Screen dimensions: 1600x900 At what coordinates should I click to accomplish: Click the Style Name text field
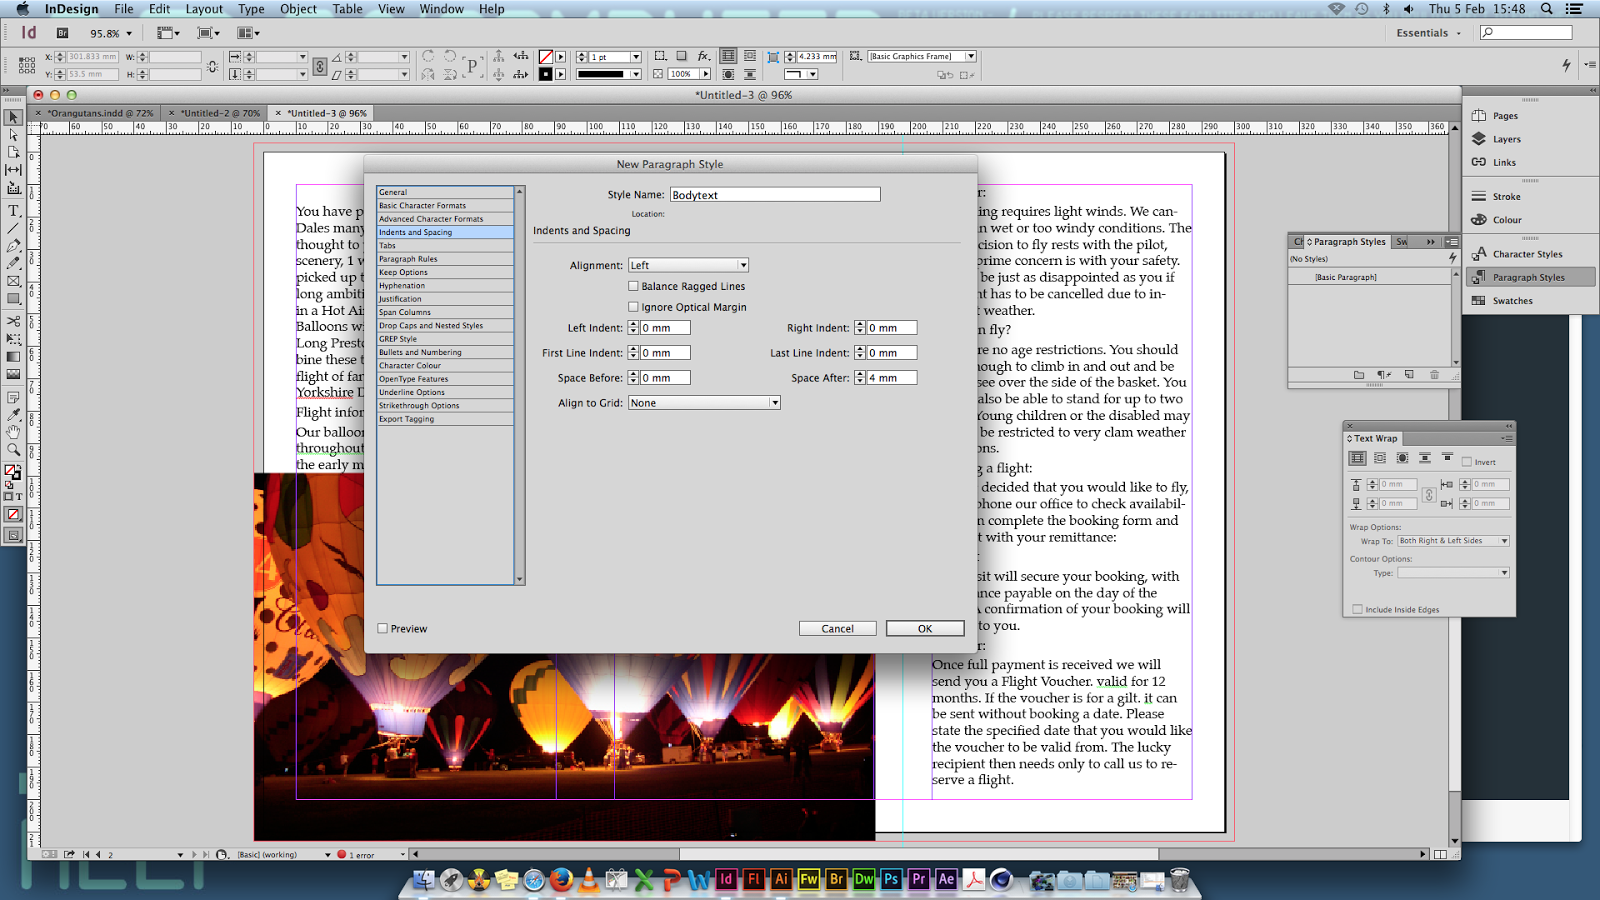pyautogui.click(x=775, y=195)
